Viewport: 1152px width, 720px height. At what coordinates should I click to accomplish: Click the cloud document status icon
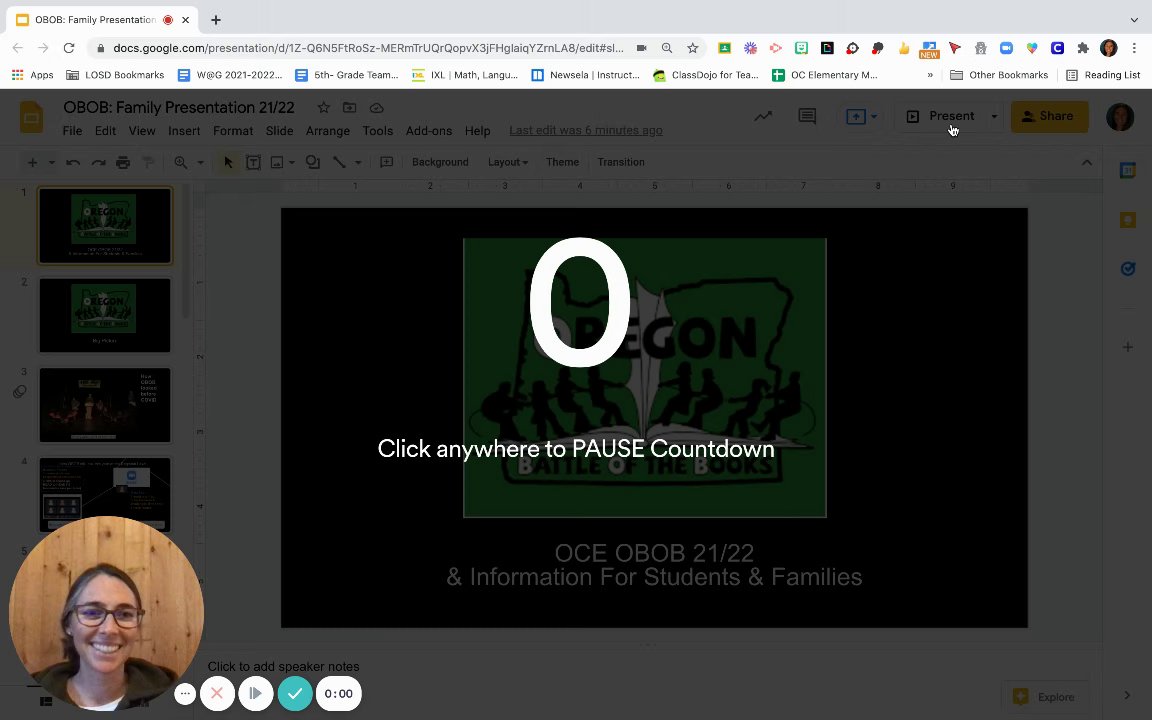click(376, 108)
